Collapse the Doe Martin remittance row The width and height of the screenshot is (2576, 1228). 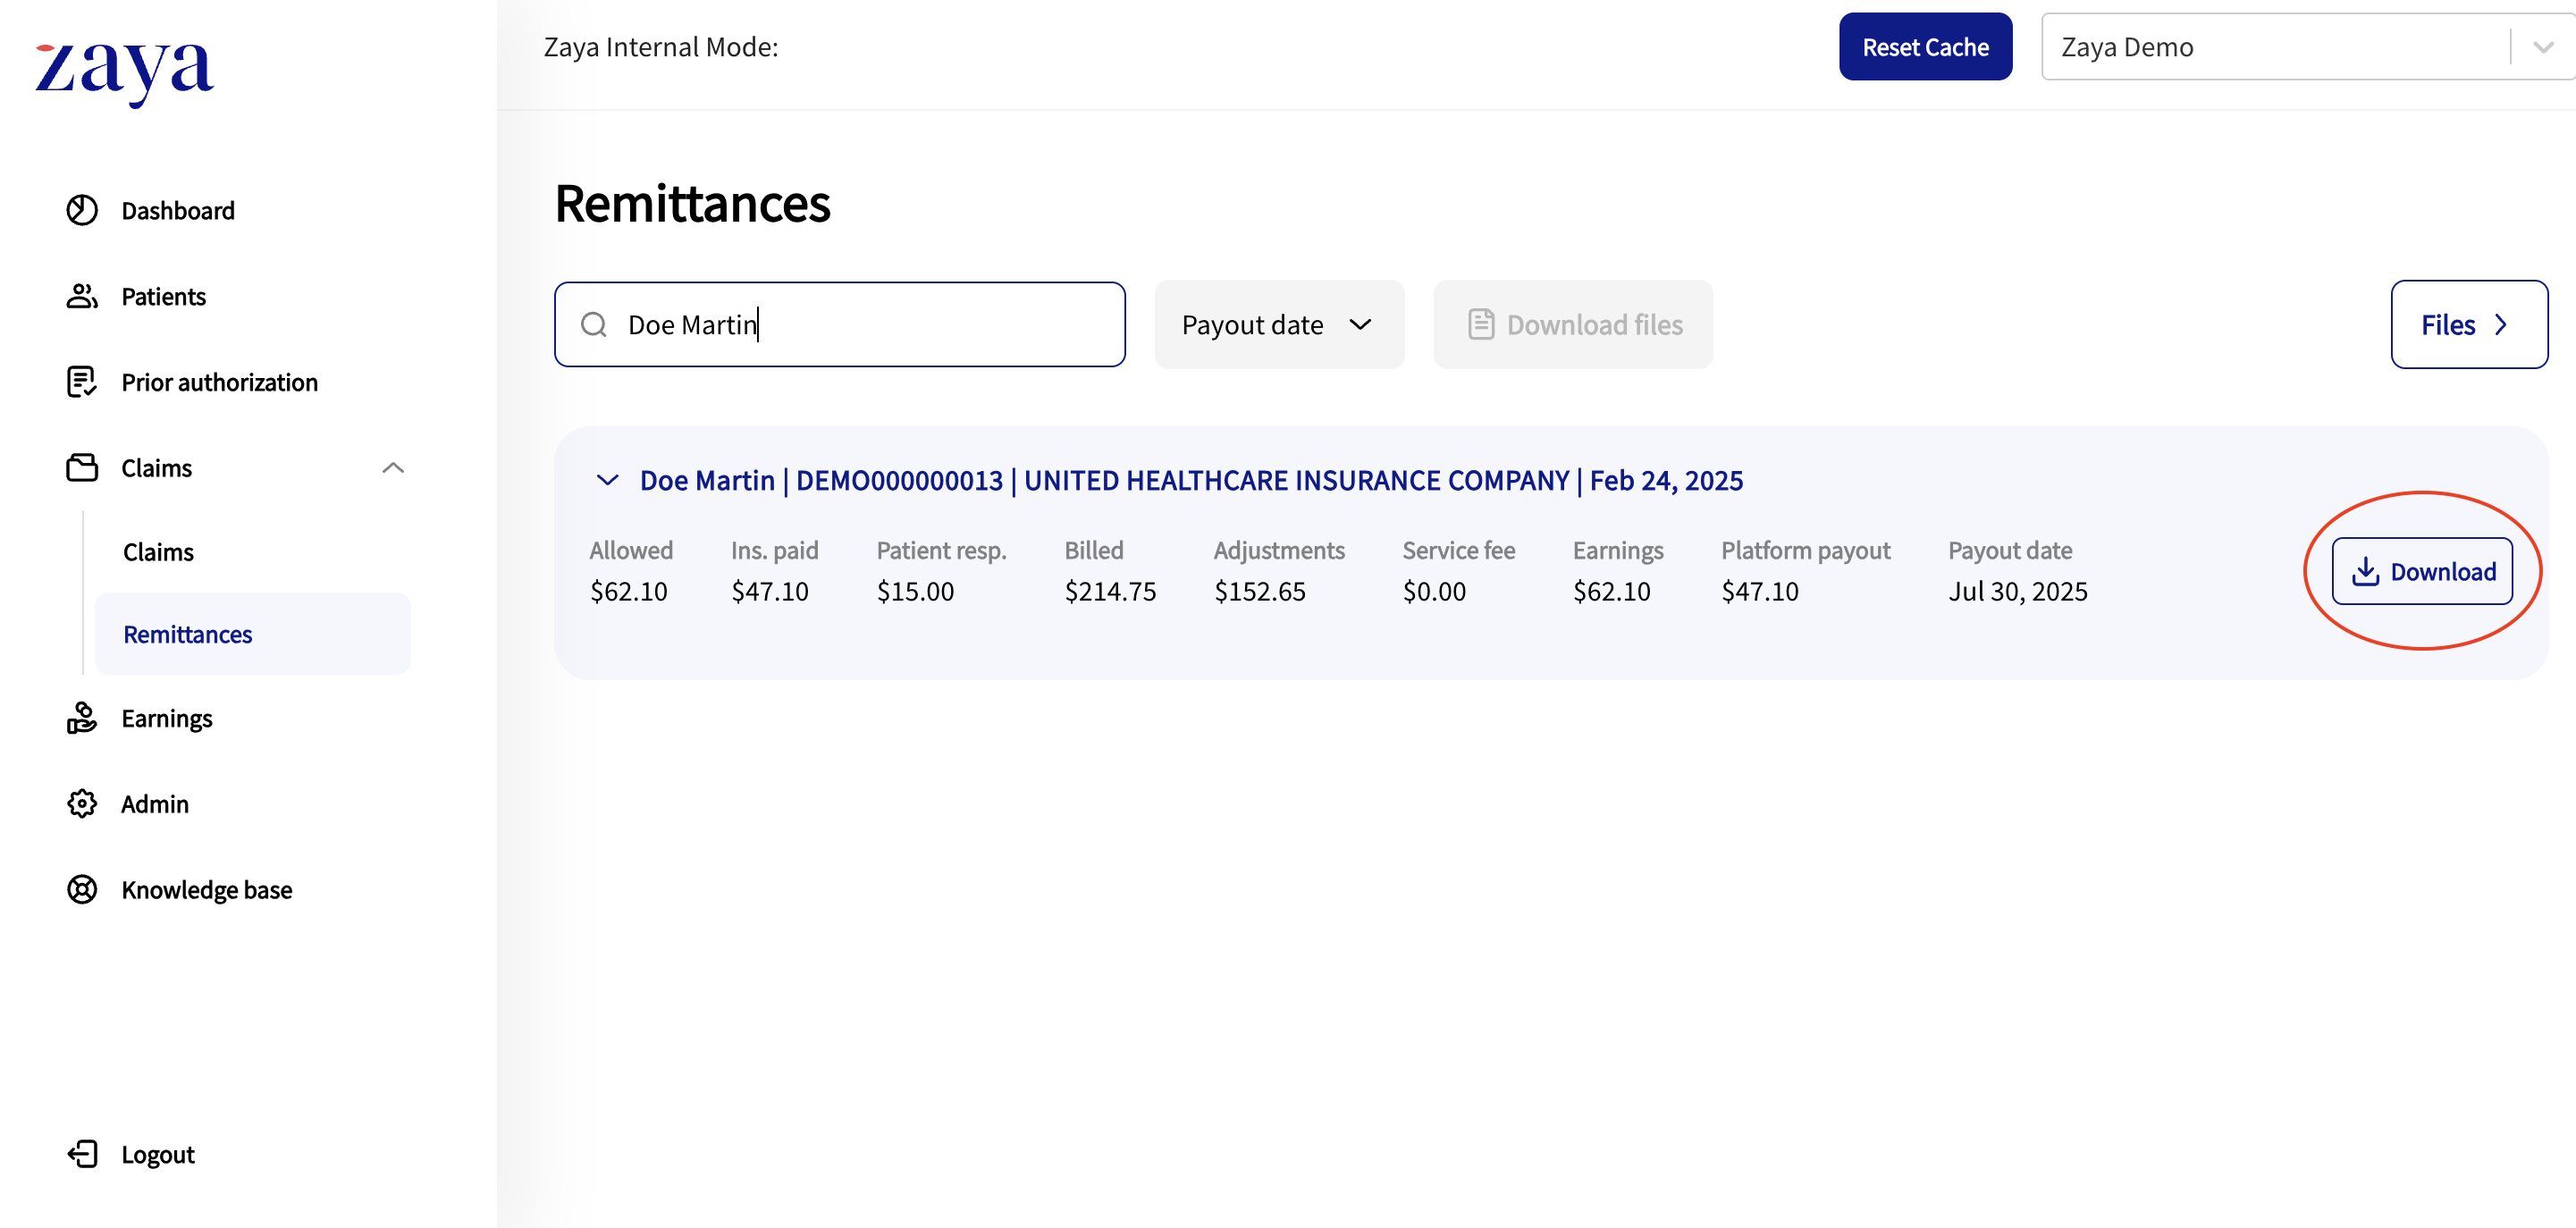click(x=607, y=481)
